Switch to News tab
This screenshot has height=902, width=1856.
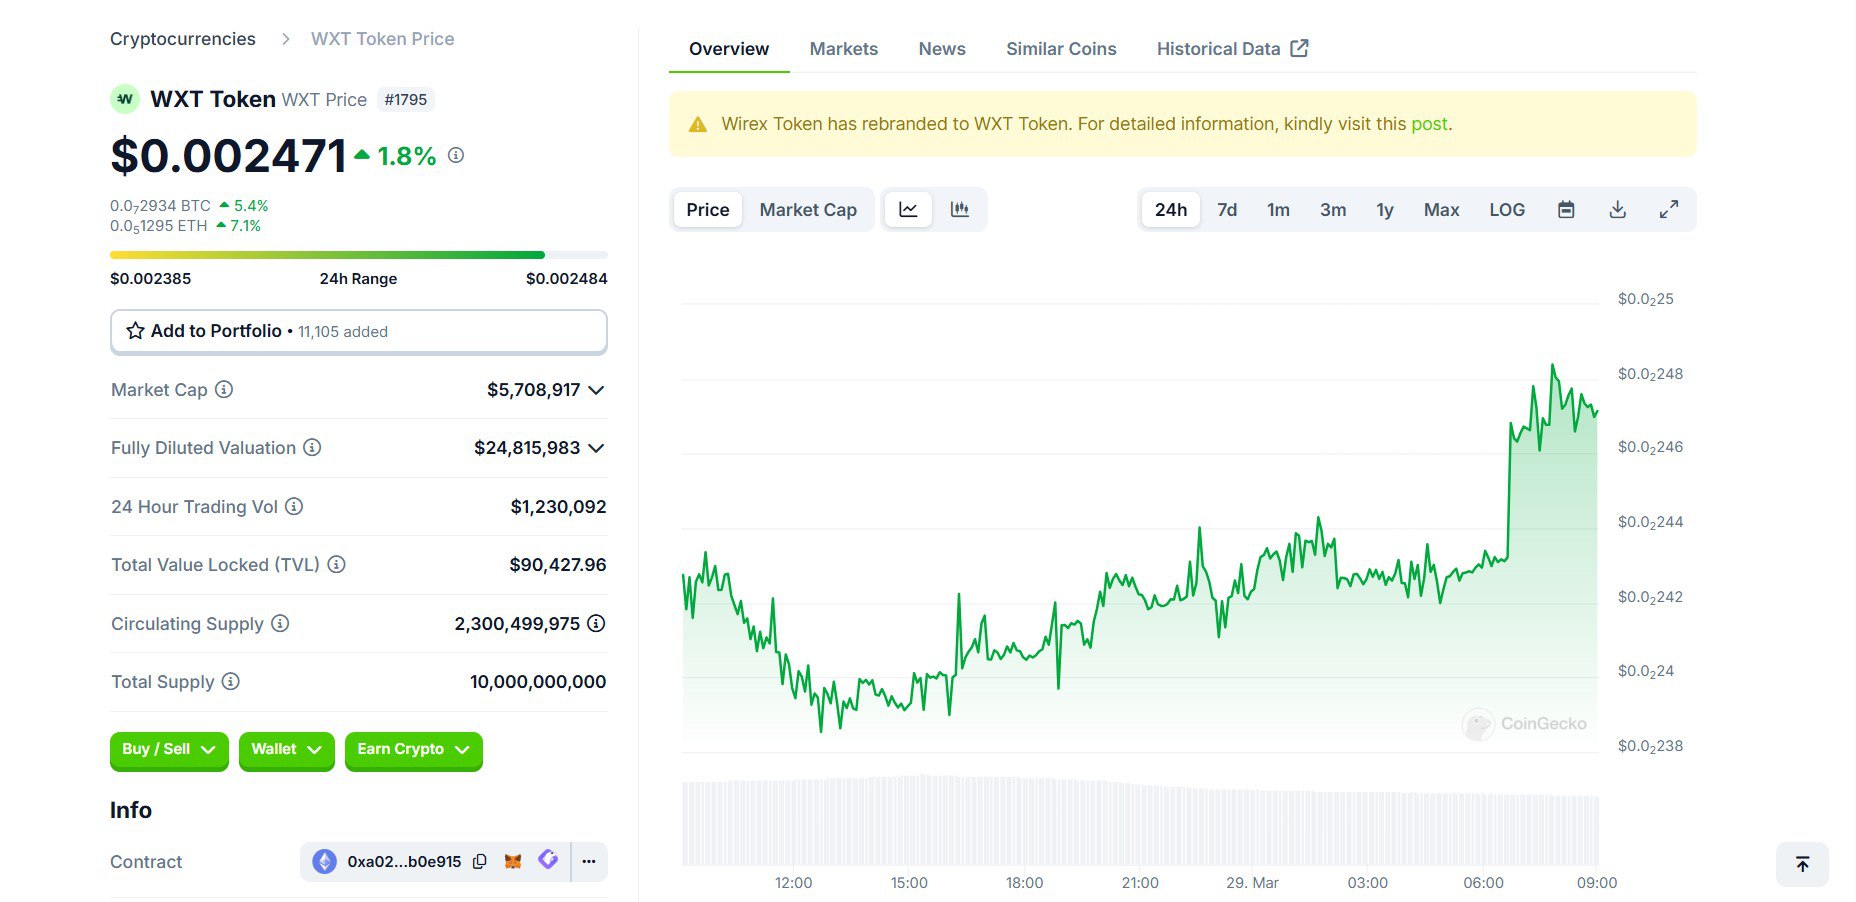(942, 49)
